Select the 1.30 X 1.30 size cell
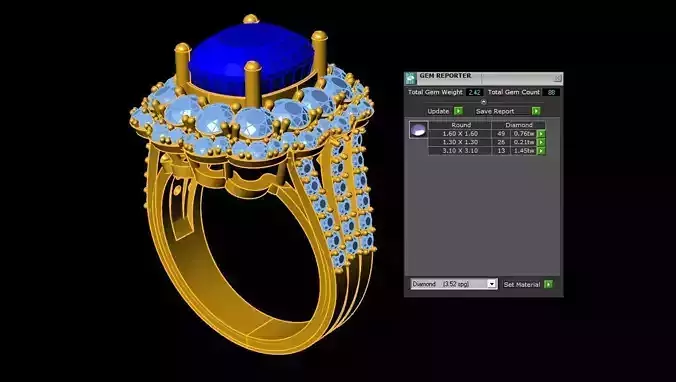The image size is (676, 382). 460,142
